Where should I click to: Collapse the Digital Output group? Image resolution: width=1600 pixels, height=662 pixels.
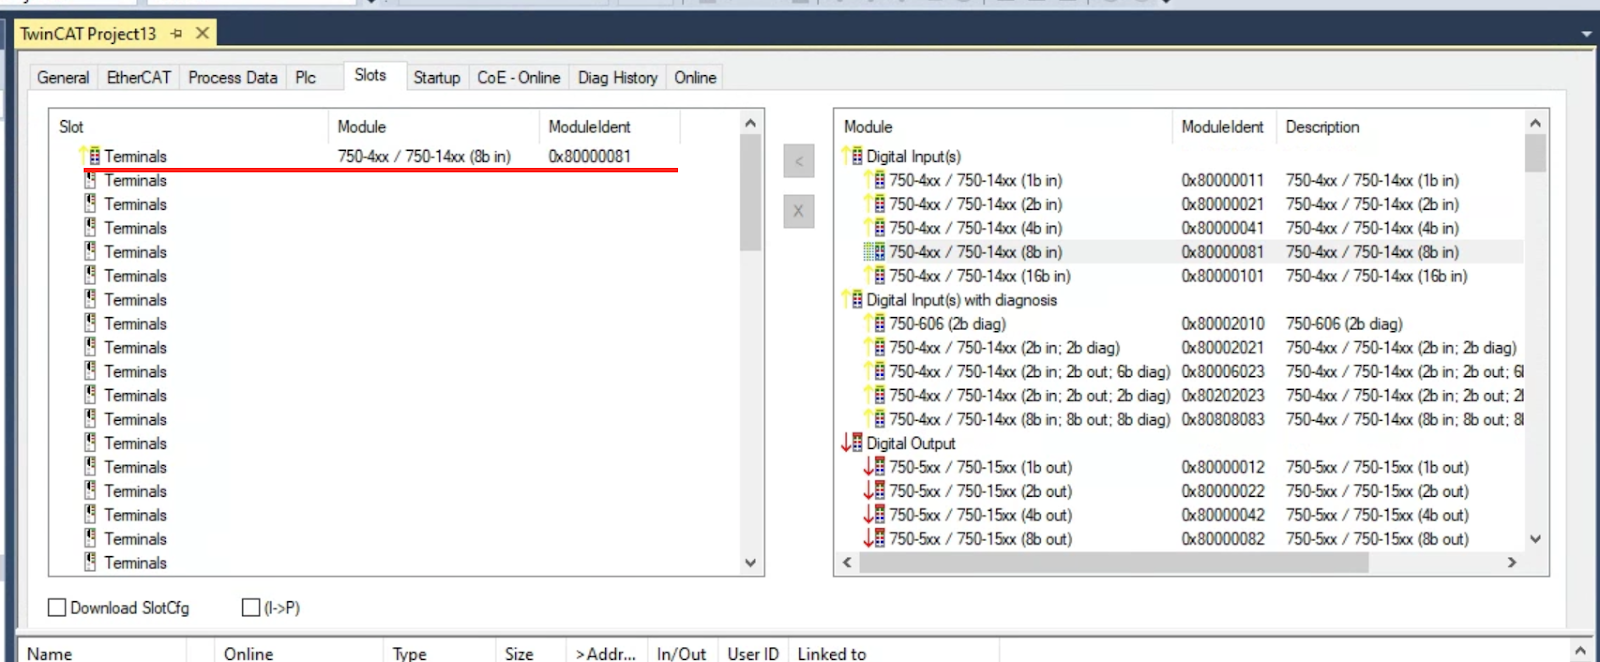pyautogui.click(x=852, y=443)
